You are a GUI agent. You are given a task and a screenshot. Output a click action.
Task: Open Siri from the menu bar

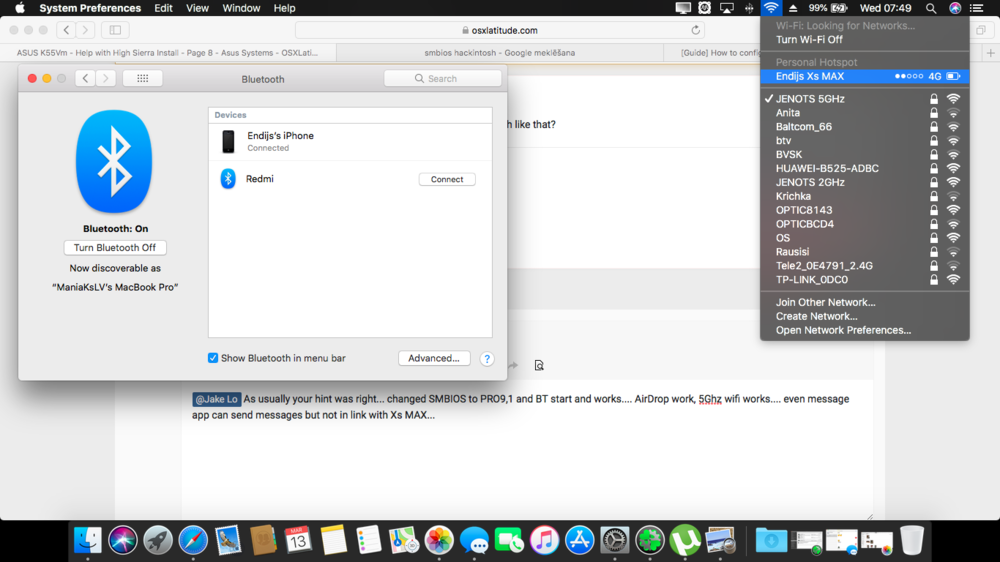[x=955, y=8]
